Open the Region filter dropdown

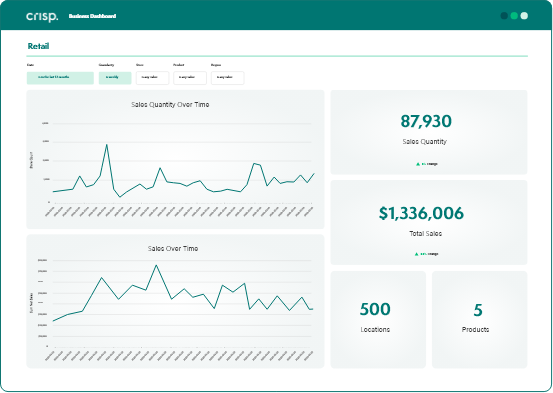pyautogui.click(x=227, y=78)
